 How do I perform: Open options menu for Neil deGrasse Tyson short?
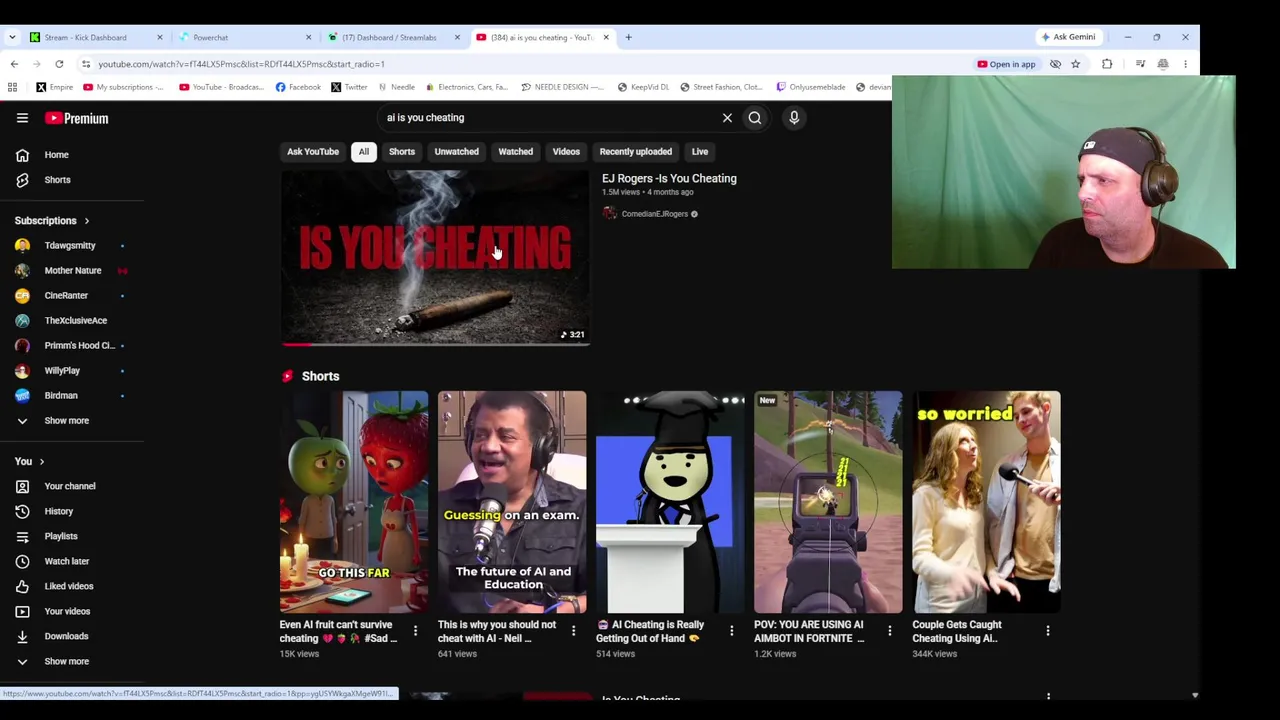point(573,631)
